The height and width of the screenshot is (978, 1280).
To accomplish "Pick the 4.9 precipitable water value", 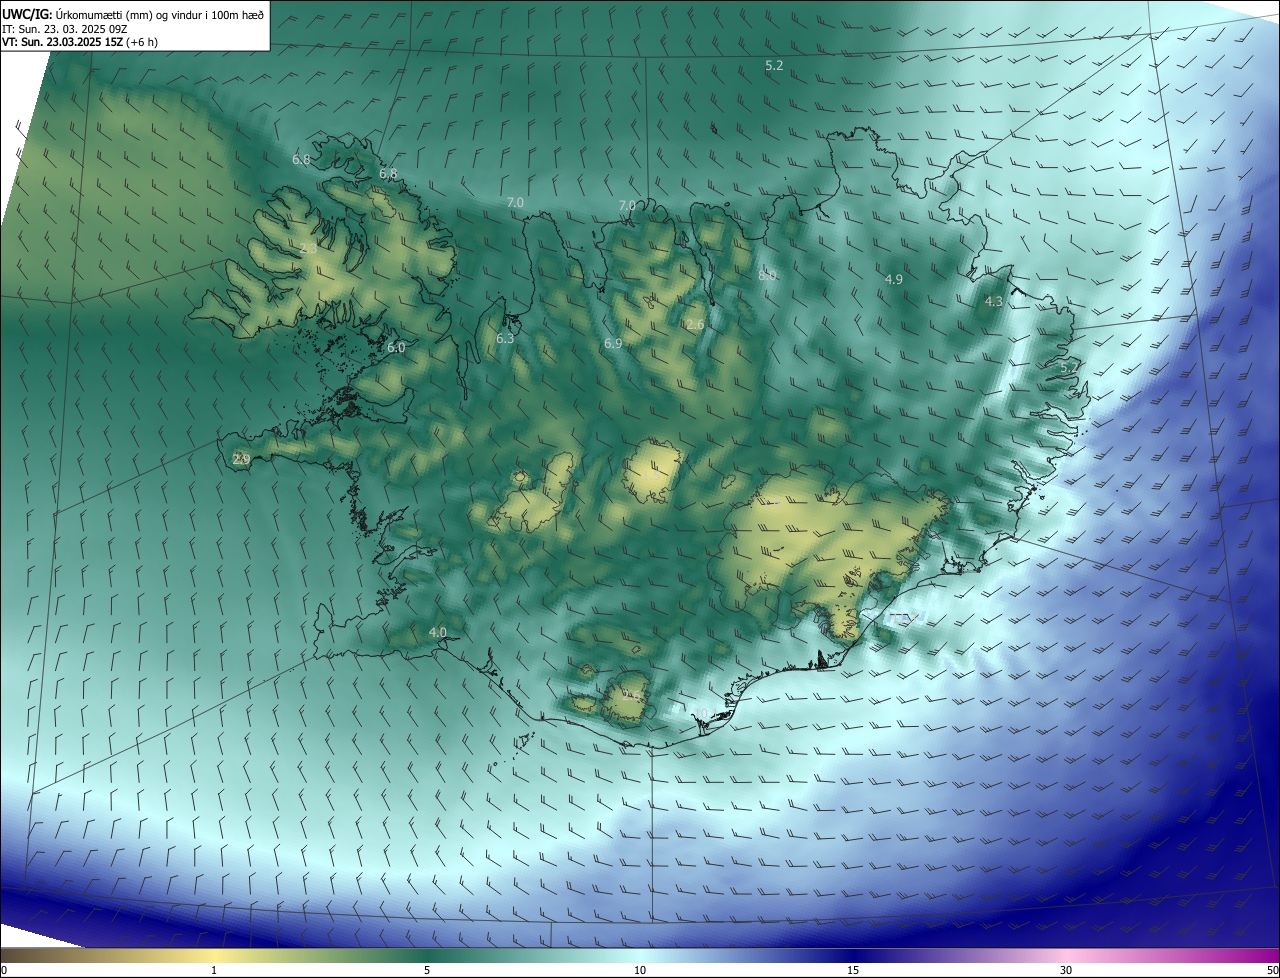I will (x=894, y=279).
